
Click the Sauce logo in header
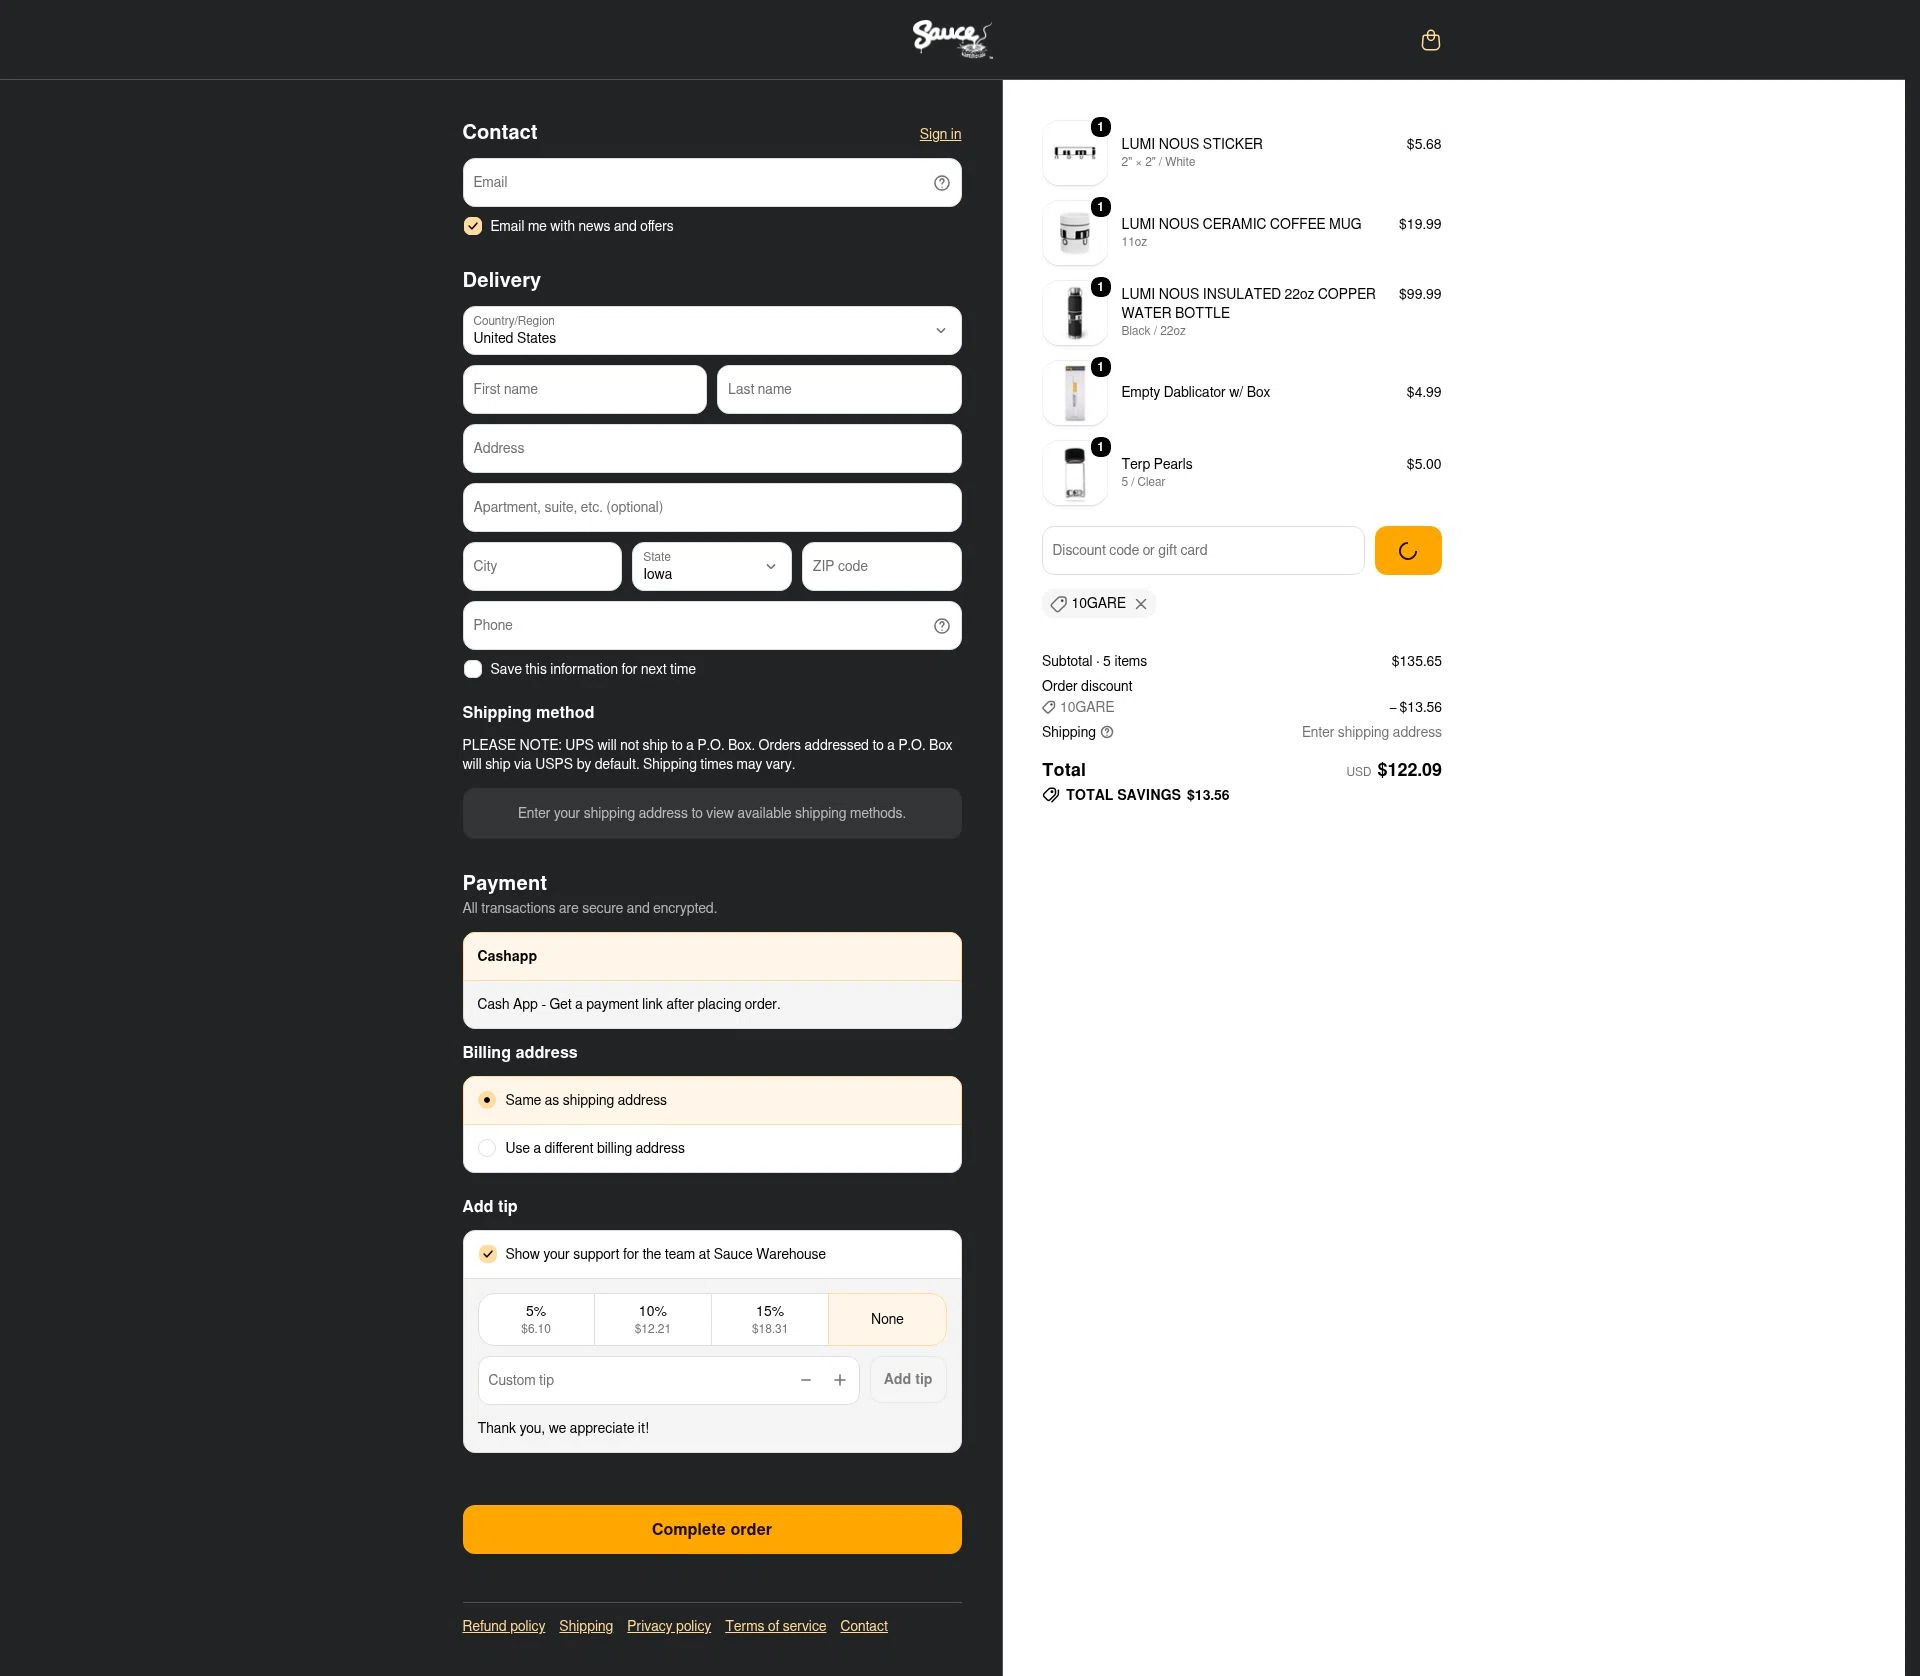(951, 39)
